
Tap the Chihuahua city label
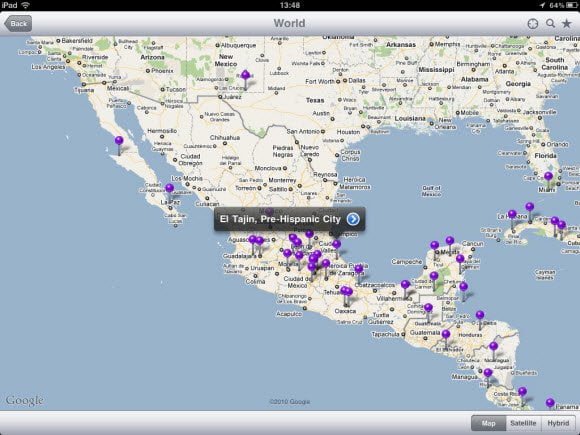click(x=225, y=138)
